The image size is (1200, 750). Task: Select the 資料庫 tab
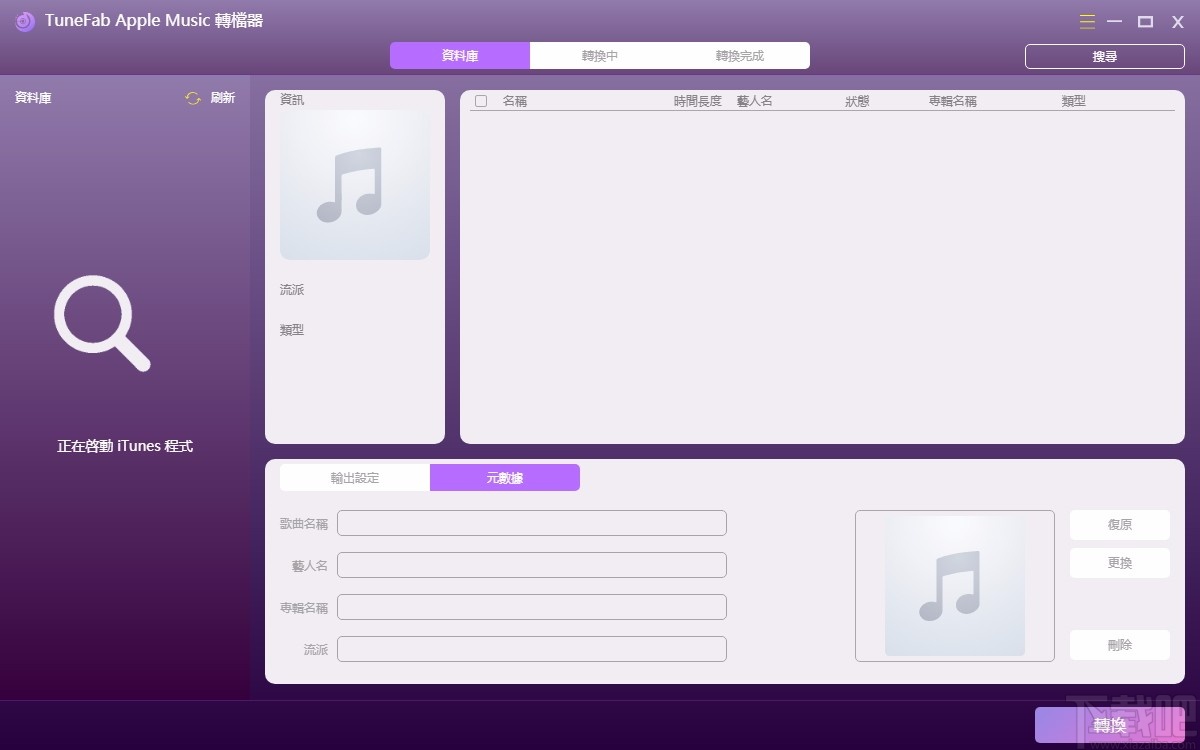click(460, 55)
